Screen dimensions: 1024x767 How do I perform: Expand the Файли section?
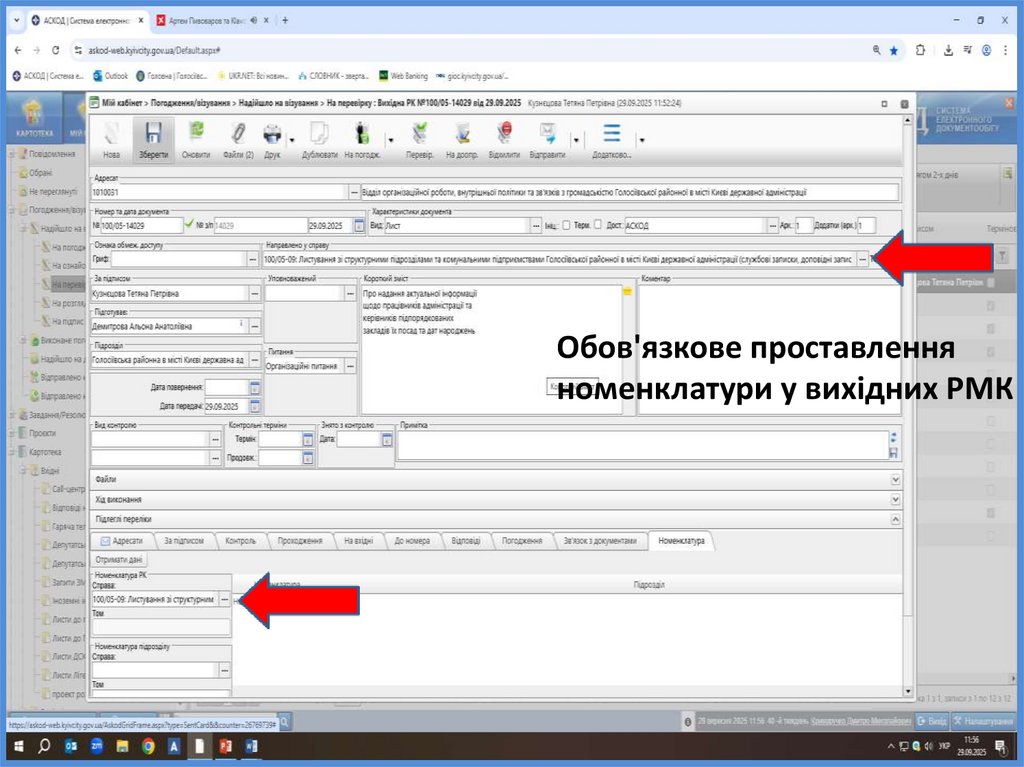(x=895, y=480)
